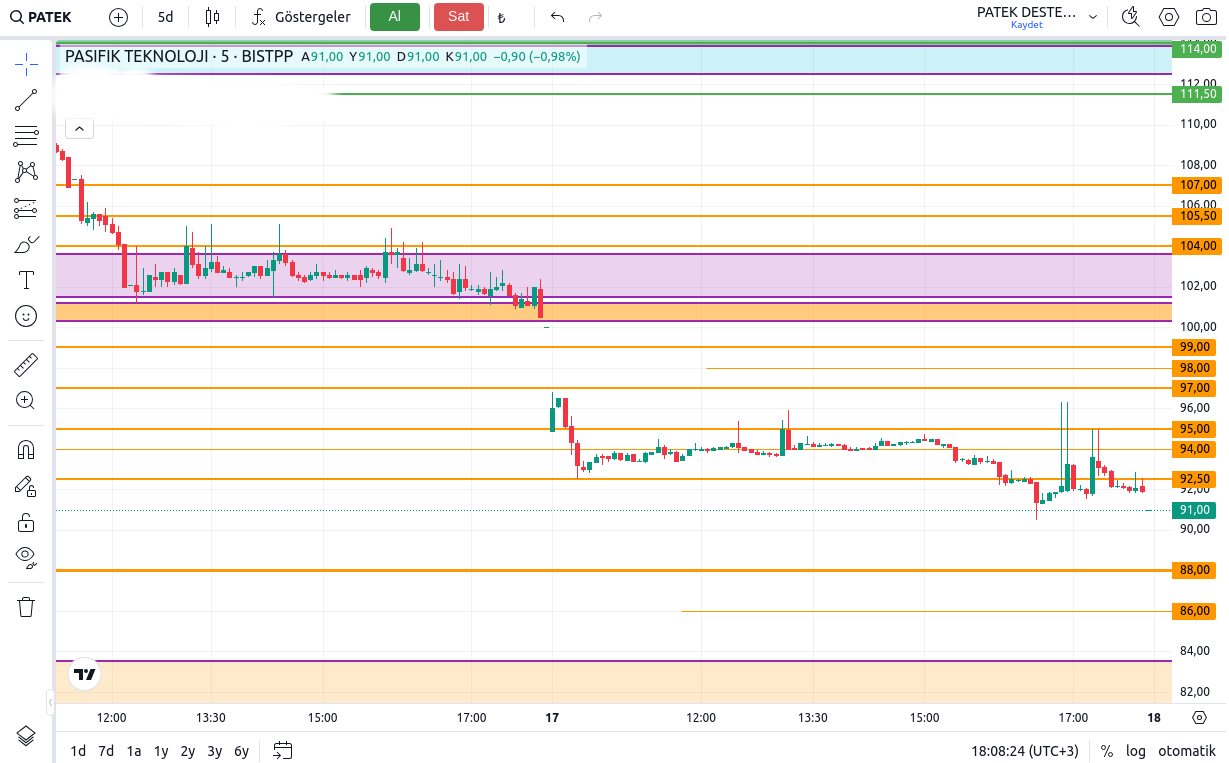Select the 1d date range
The image size is (1229, 763).
click(78, 751)
